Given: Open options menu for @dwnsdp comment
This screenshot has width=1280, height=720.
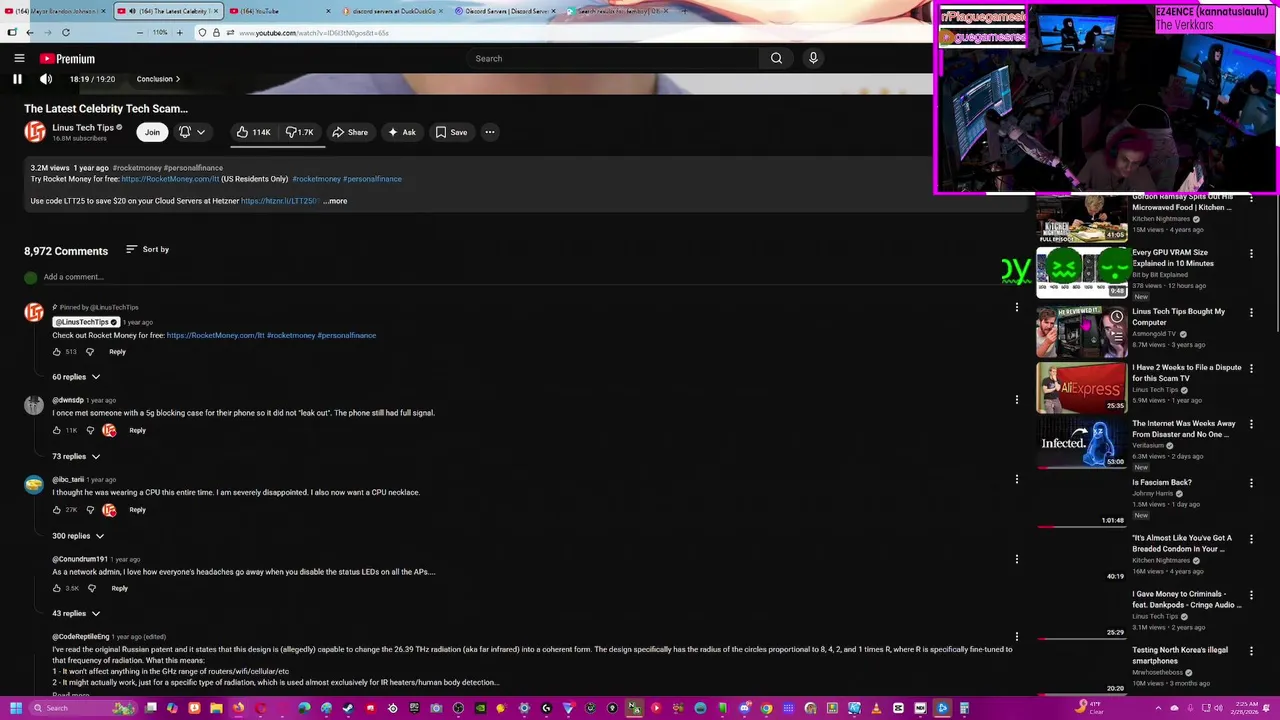Looking at the screenshot, I should click(1017, 400).
